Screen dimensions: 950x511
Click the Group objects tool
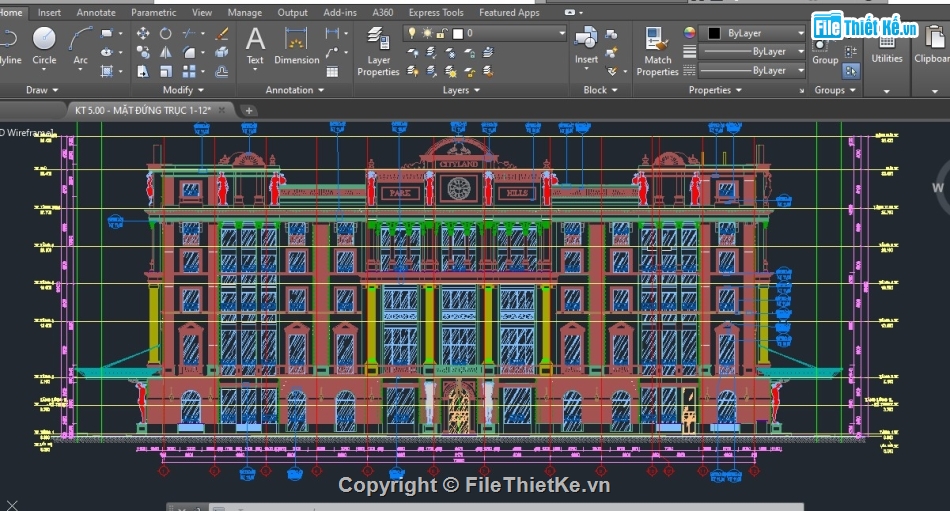point(825,52)
